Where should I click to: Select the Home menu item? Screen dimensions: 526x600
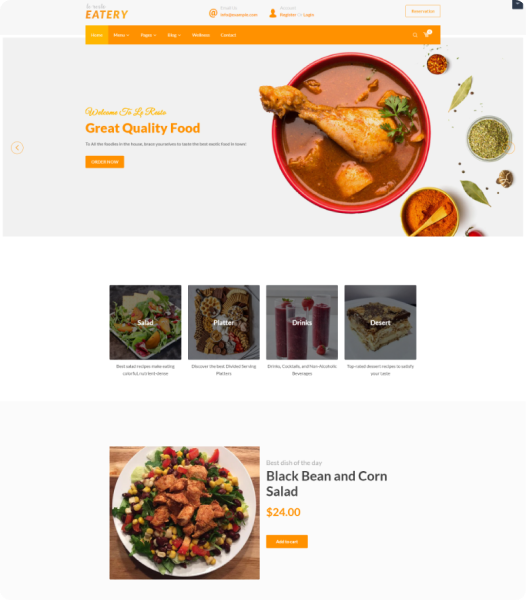pos(97,35)
